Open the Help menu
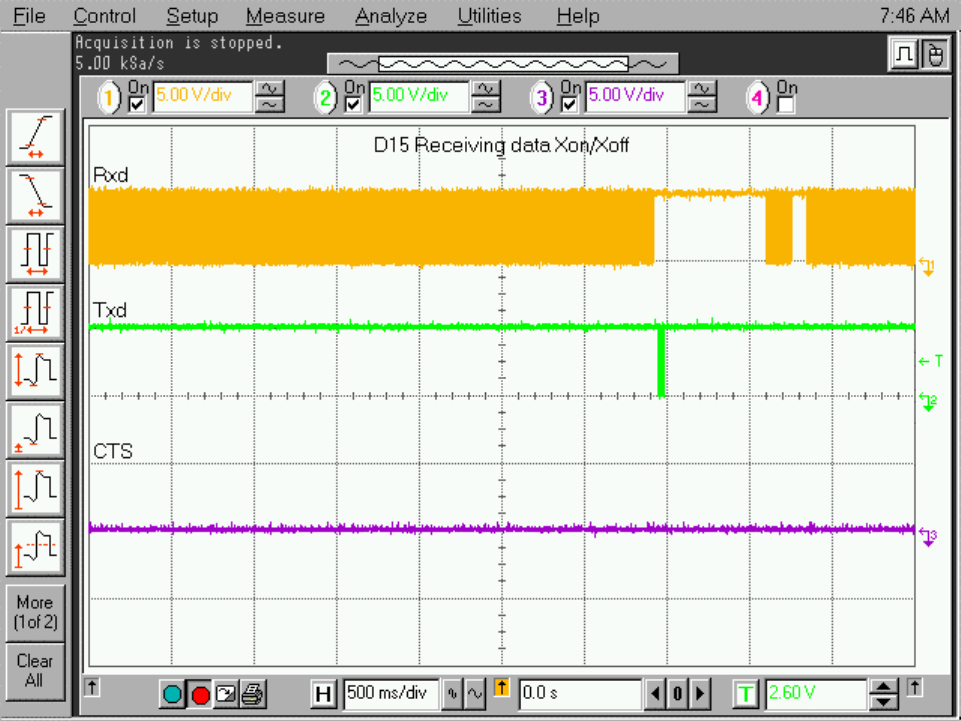Viewport: 961px width, 721px height. 577,16
